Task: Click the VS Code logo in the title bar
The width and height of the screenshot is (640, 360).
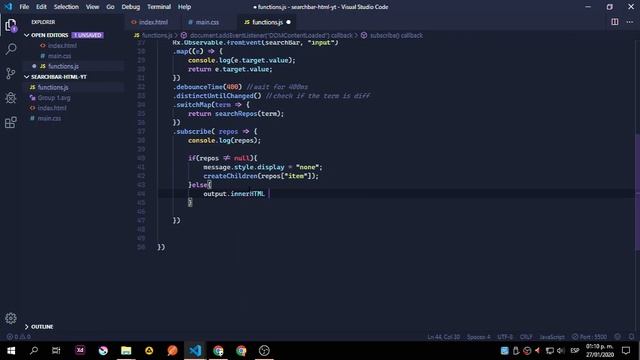Action: coord(9,7)
